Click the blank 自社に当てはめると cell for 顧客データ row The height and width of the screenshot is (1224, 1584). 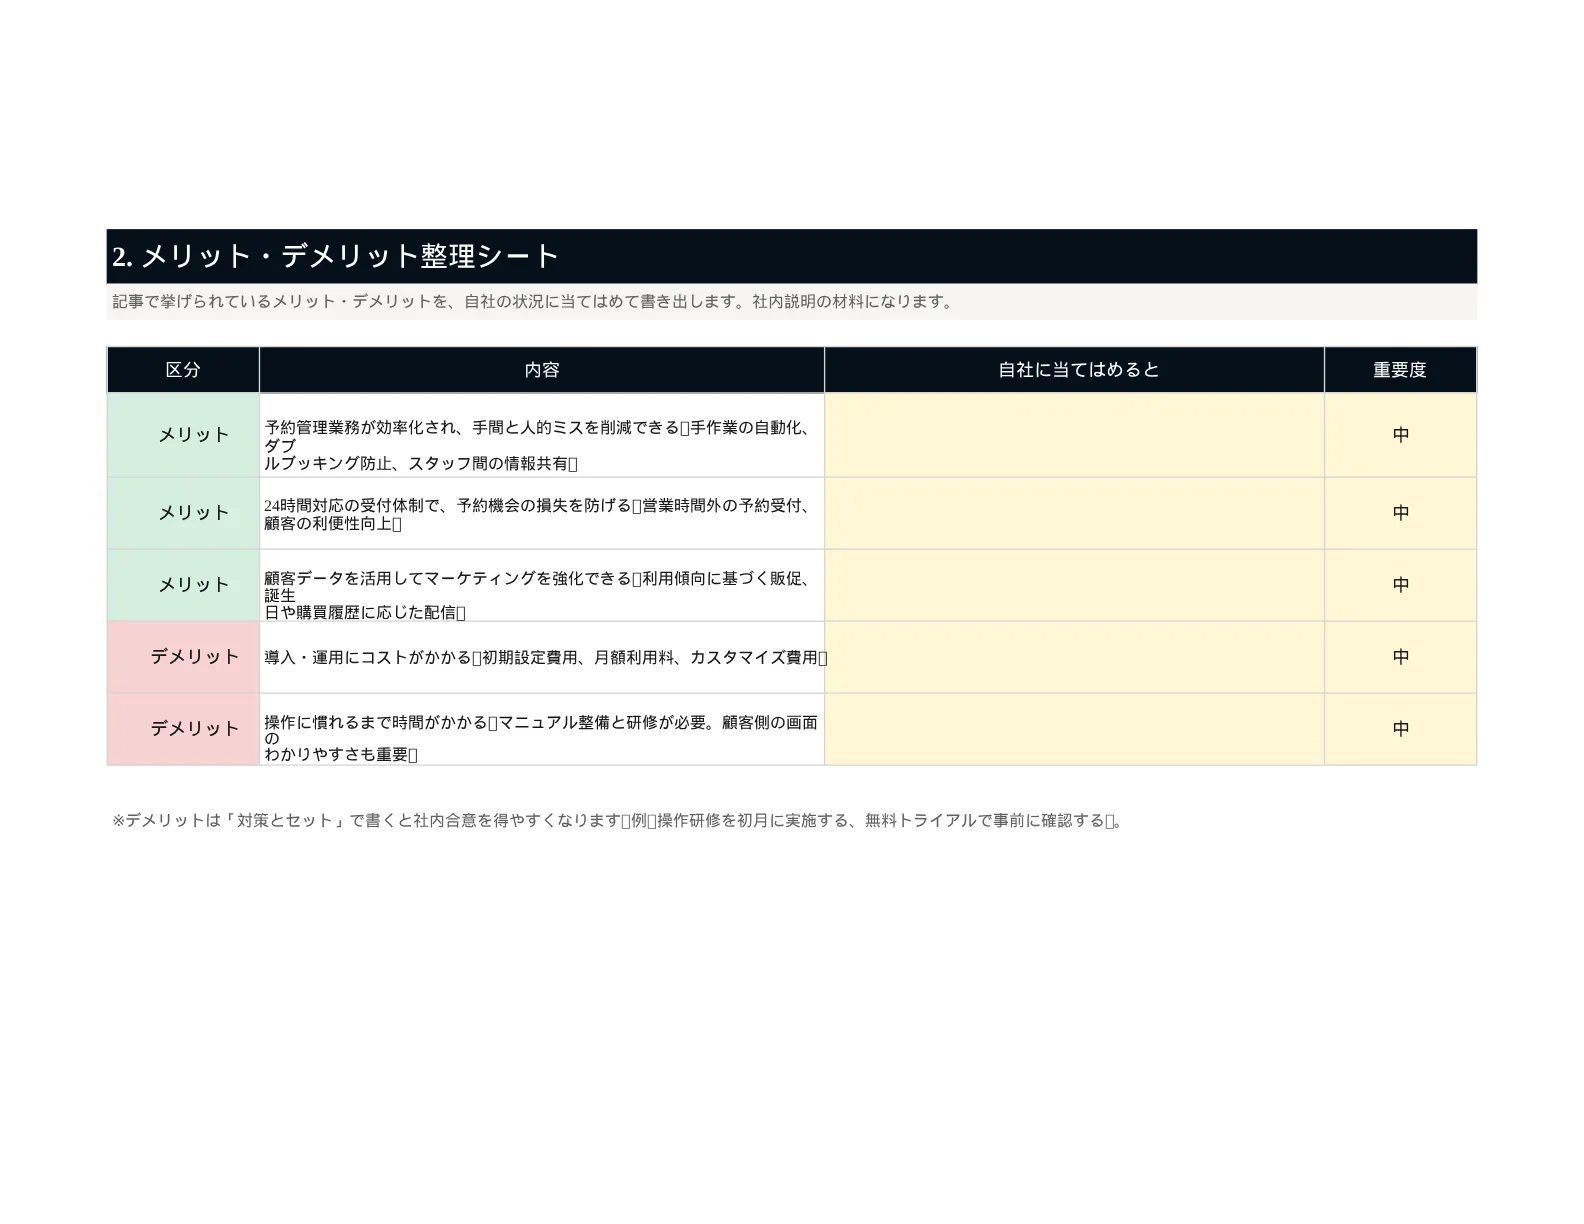tap(1074, 585)
